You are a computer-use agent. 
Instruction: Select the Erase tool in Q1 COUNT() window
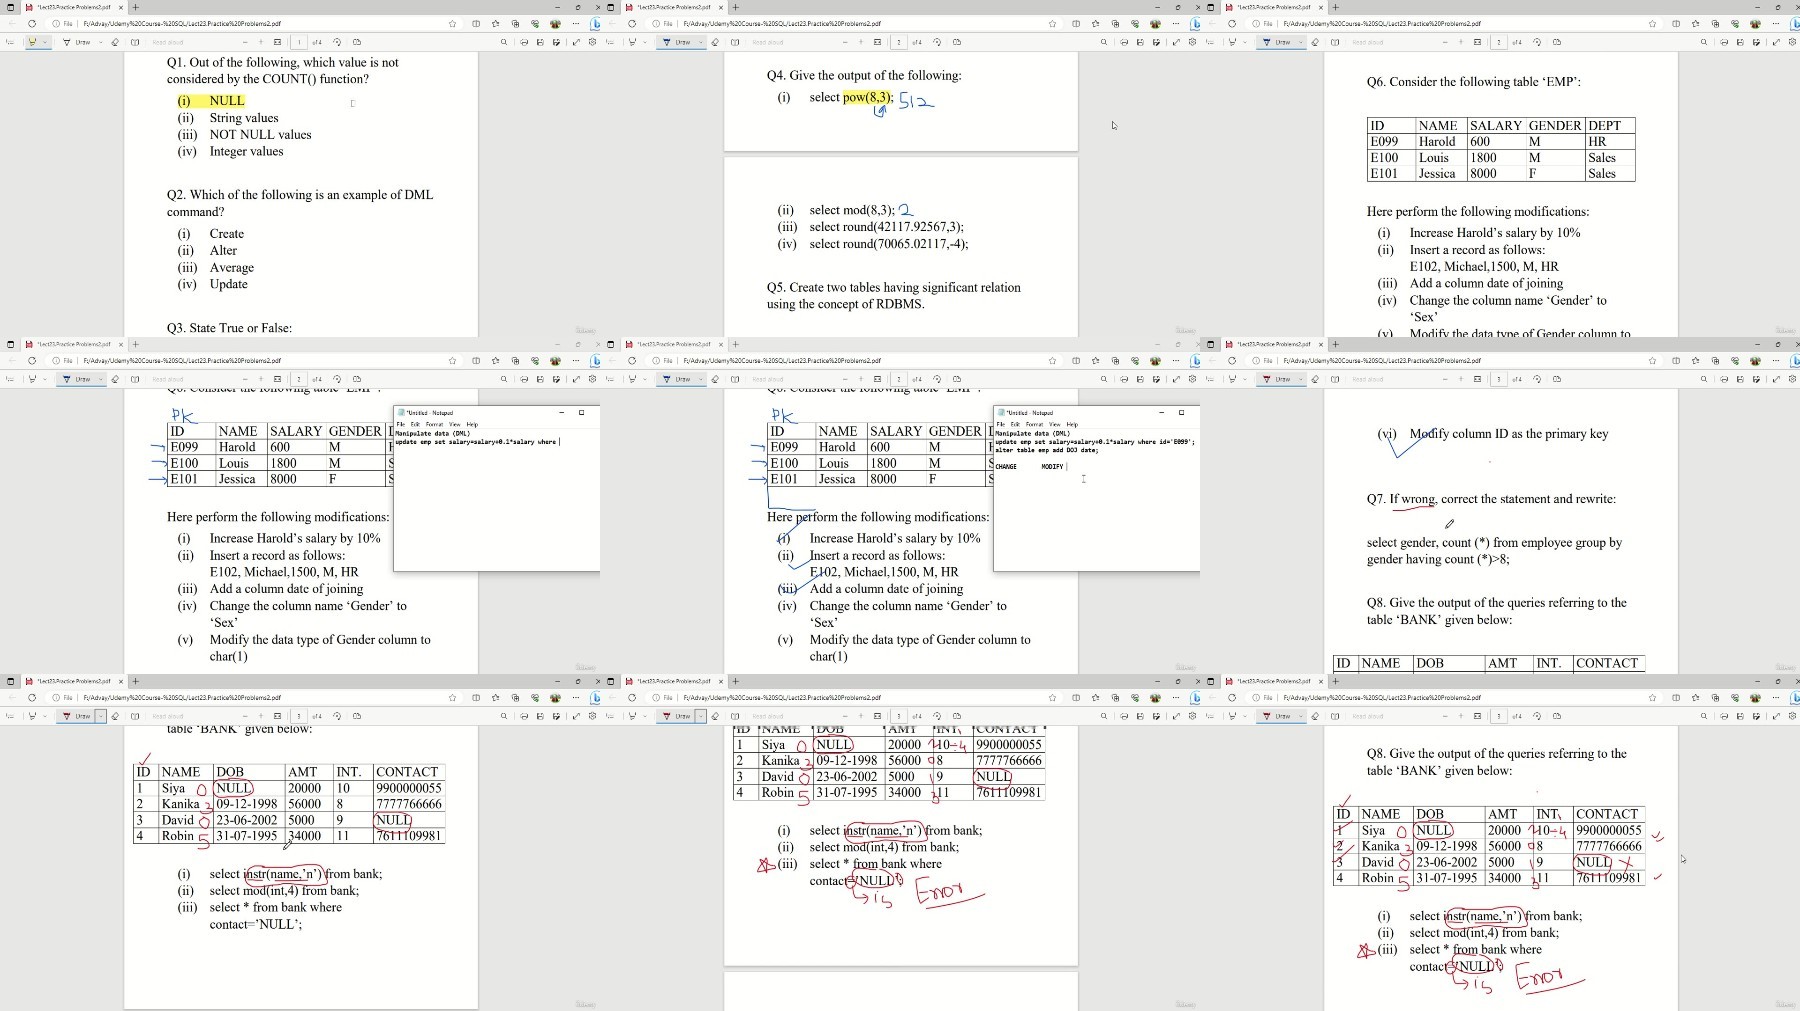pyautogui.click(x=115, y=42)
